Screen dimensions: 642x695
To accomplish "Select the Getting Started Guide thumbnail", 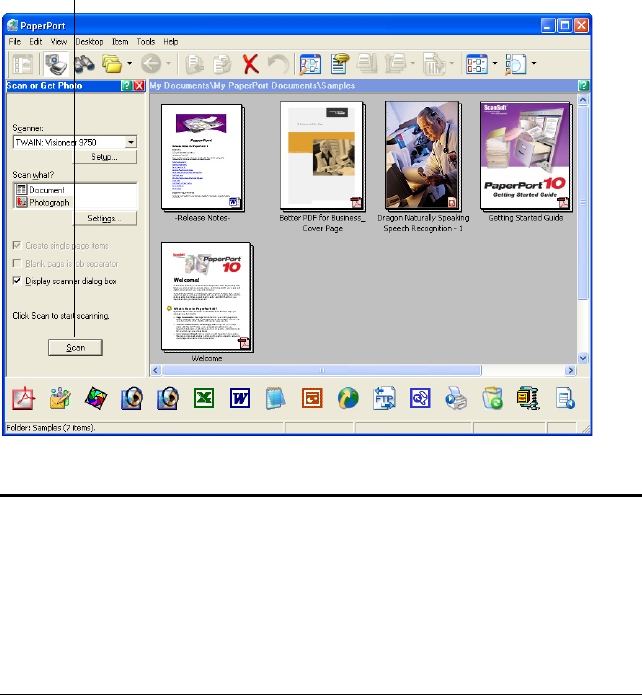I will (x=525, y=156).
